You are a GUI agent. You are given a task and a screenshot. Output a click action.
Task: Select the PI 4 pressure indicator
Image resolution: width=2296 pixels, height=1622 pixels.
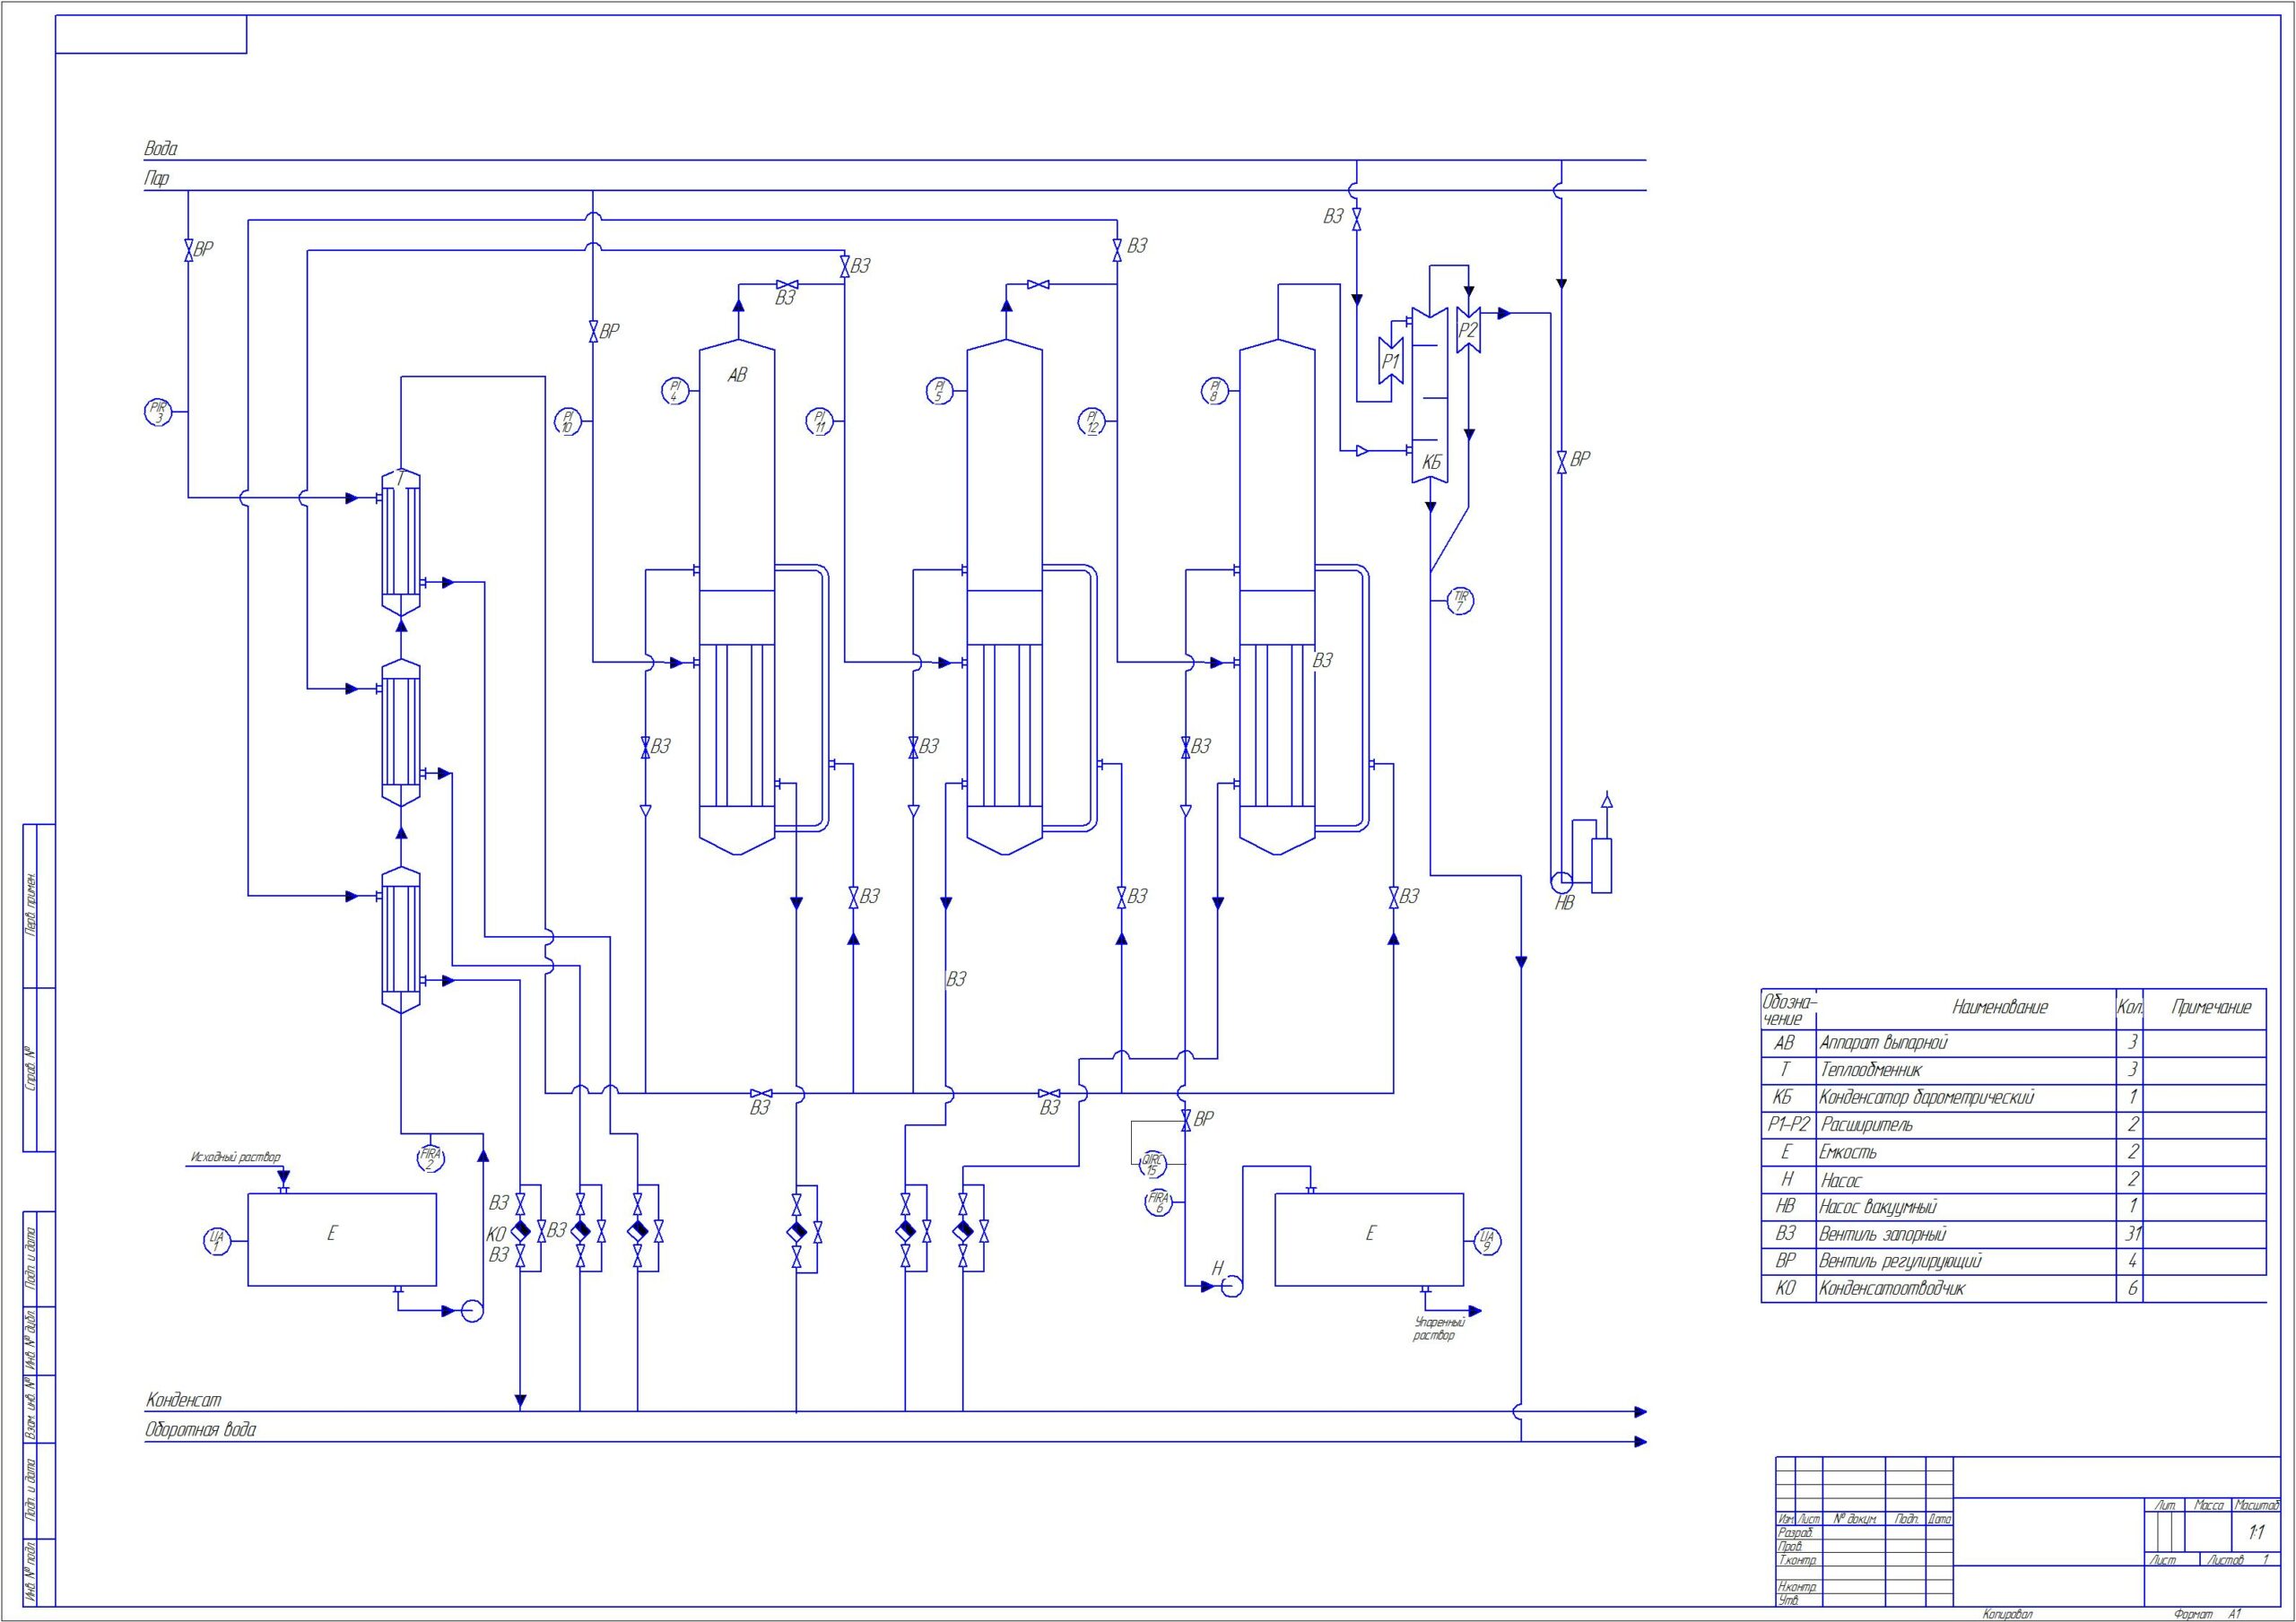coord(675,391)
